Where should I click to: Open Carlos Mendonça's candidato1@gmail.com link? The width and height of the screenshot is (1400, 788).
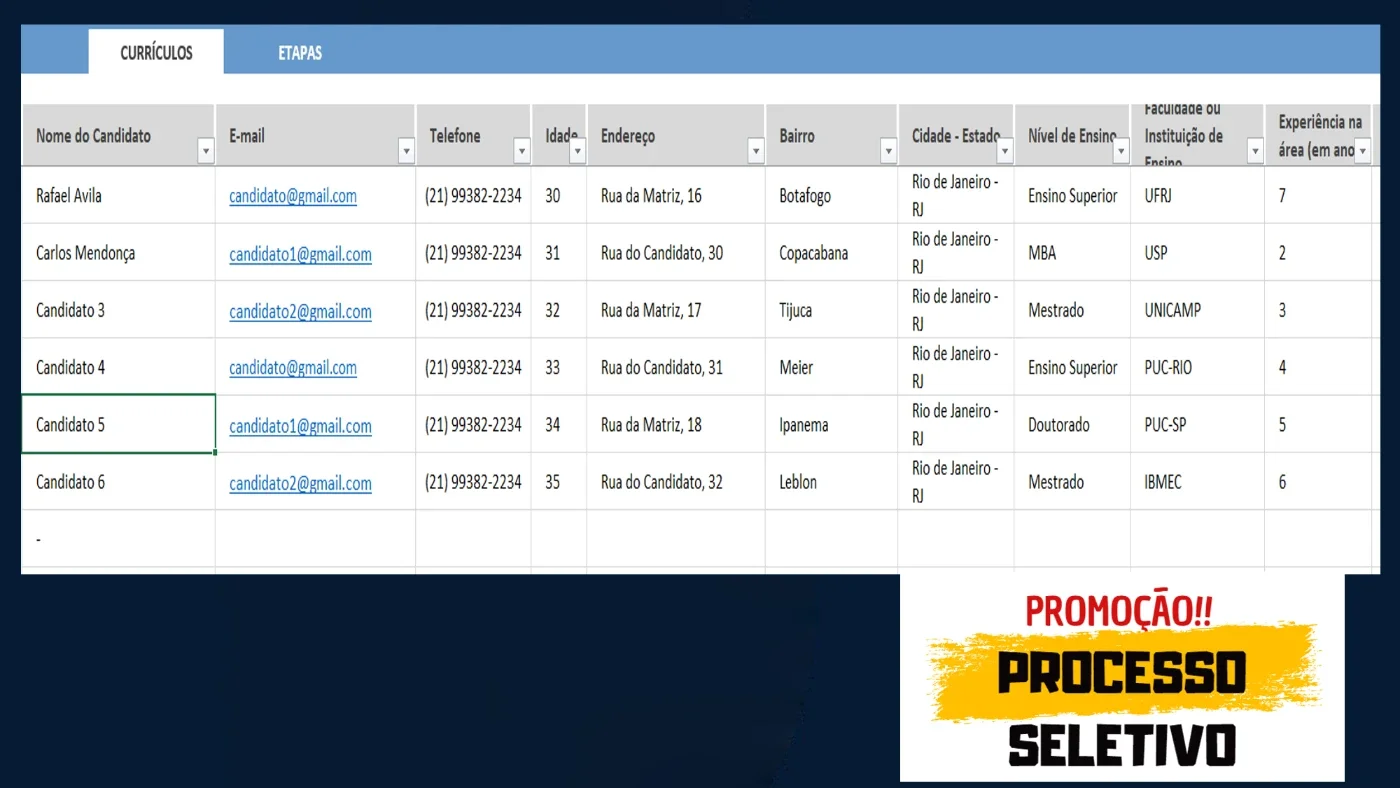click(300, 254)
